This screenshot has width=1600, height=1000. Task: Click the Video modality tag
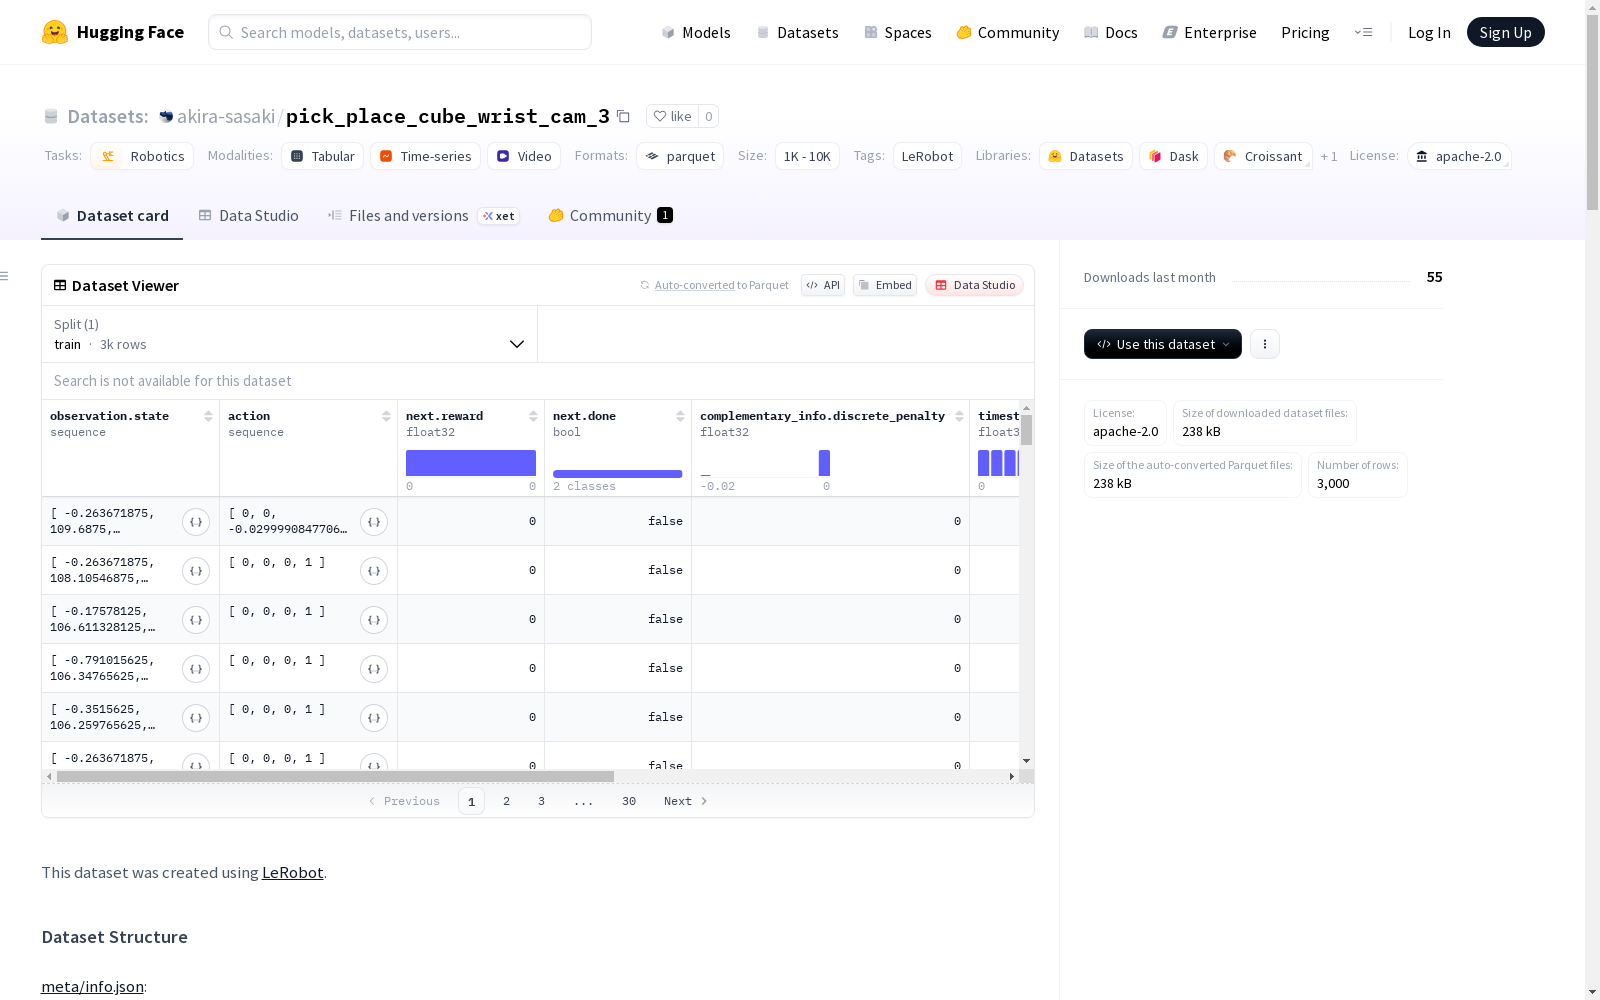click(524, 156)
